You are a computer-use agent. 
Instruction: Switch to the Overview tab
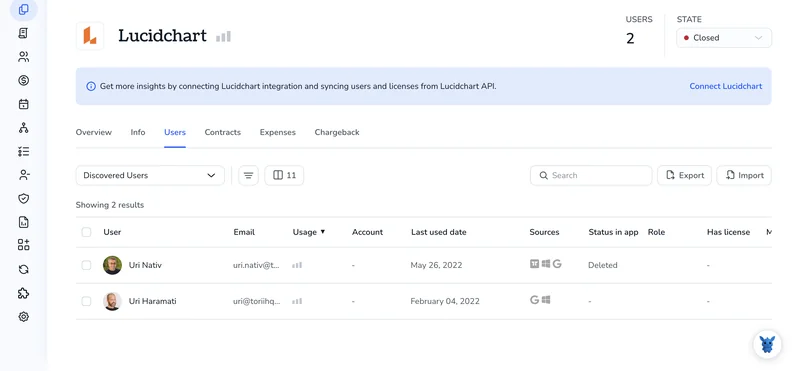(93, 132)
